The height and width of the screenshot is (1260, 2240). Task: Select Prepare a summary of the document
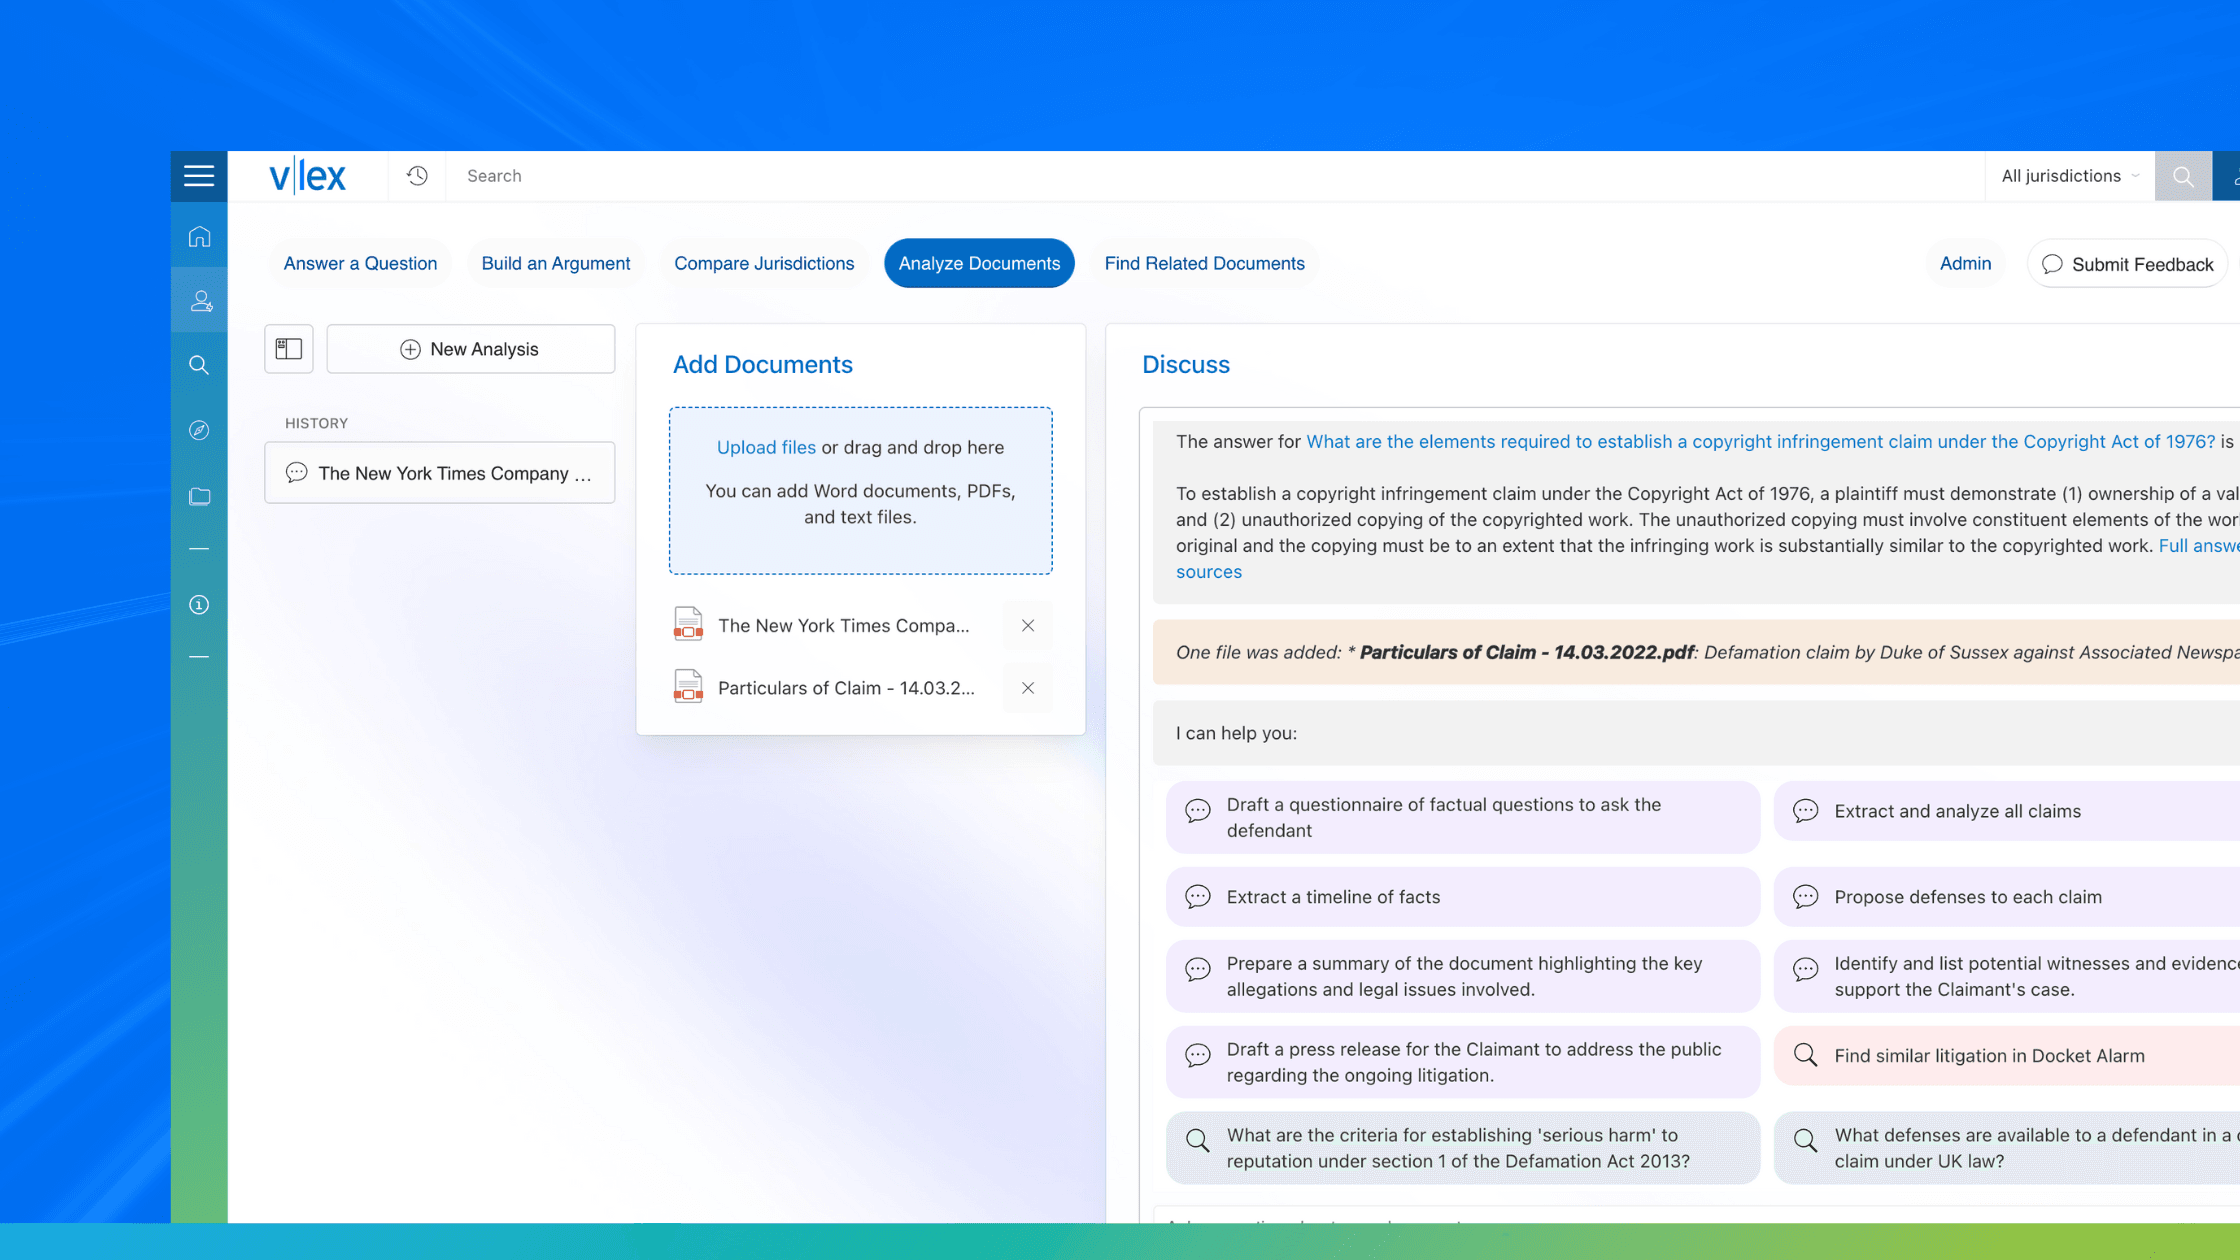pos(1463,976)
